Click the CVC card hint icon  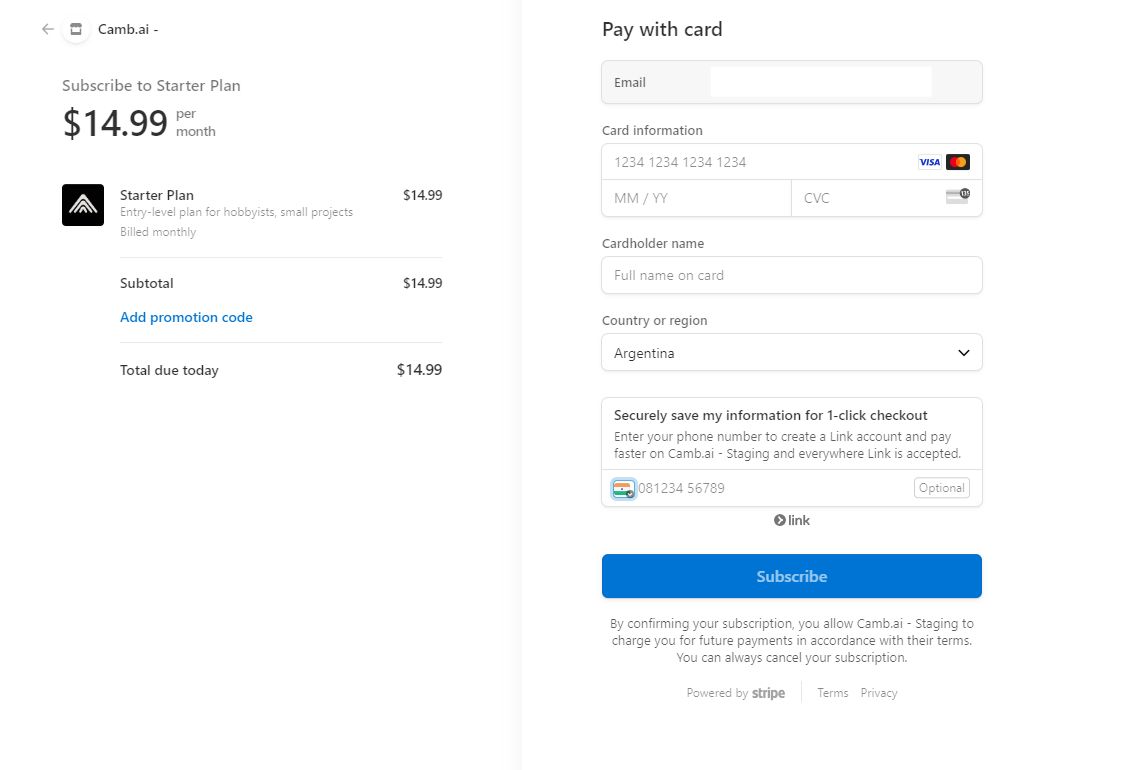(x=957, y=197)
